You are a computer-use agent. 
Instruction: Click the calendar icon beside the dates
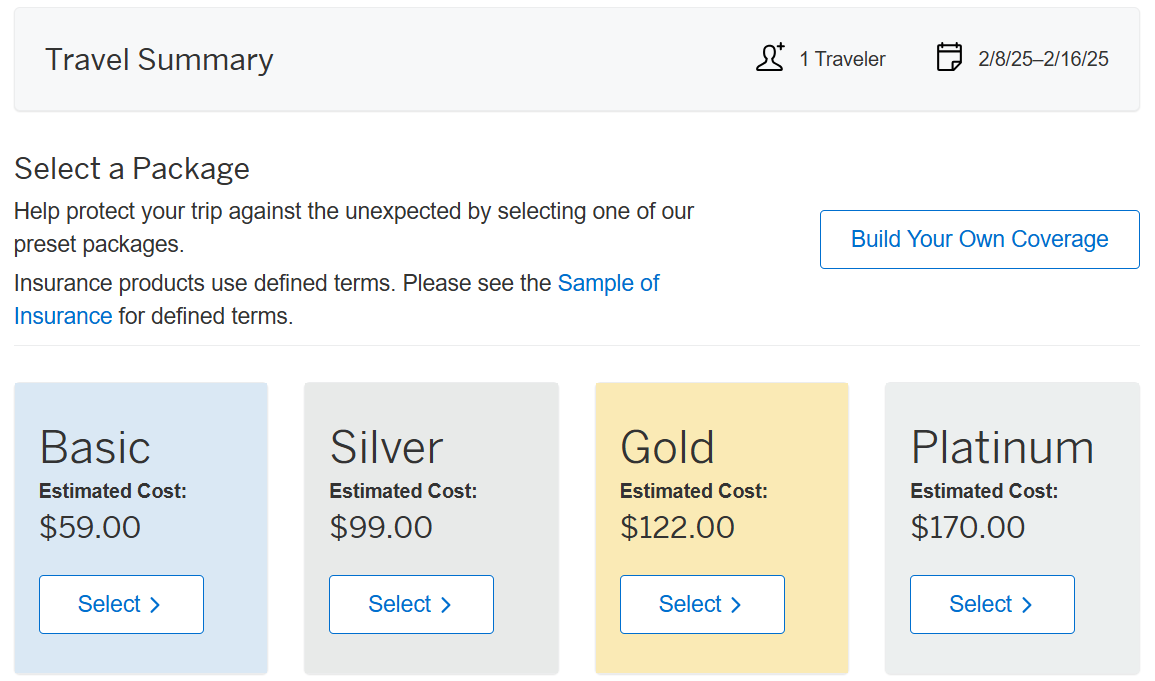tap(948, 58)
